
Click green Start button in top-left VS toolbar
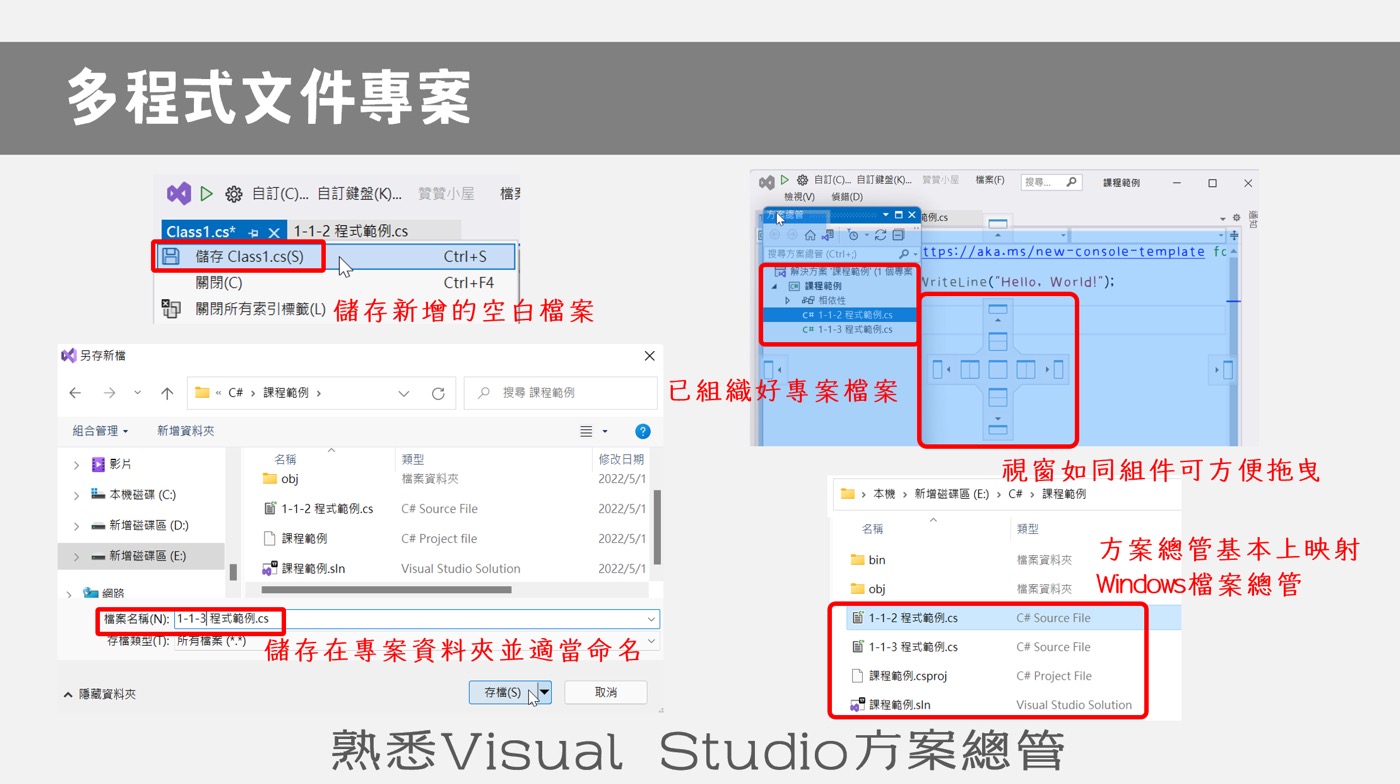(207, 194)
